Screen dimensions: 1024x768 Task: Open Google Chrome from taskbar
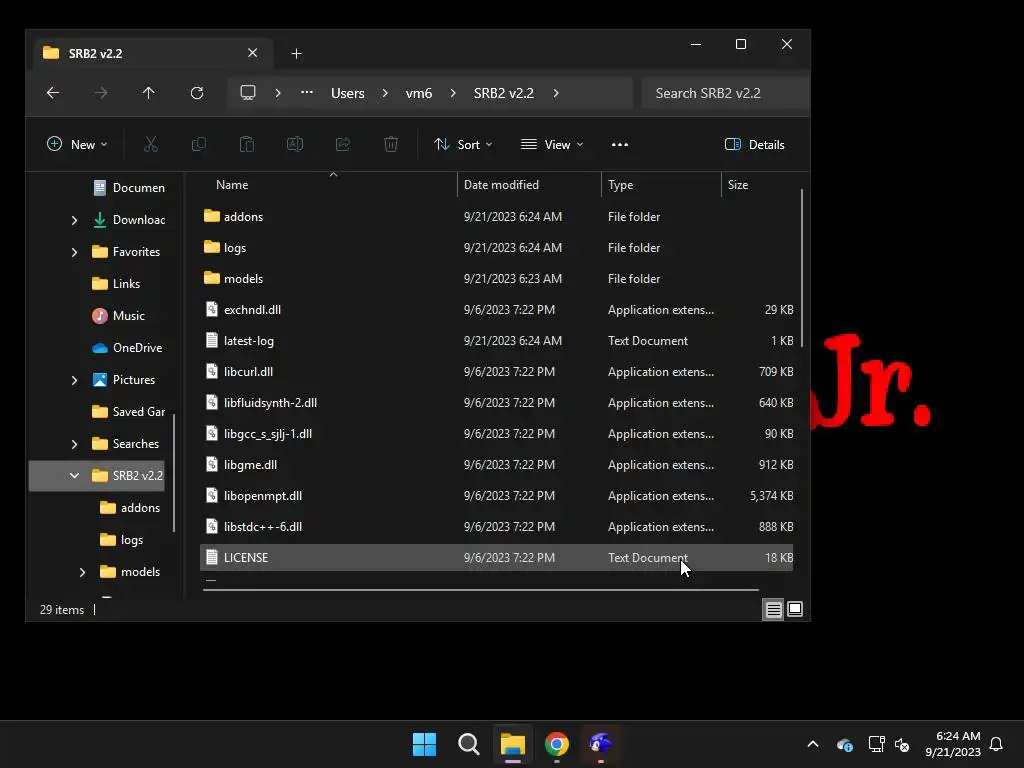pos(556,744)
